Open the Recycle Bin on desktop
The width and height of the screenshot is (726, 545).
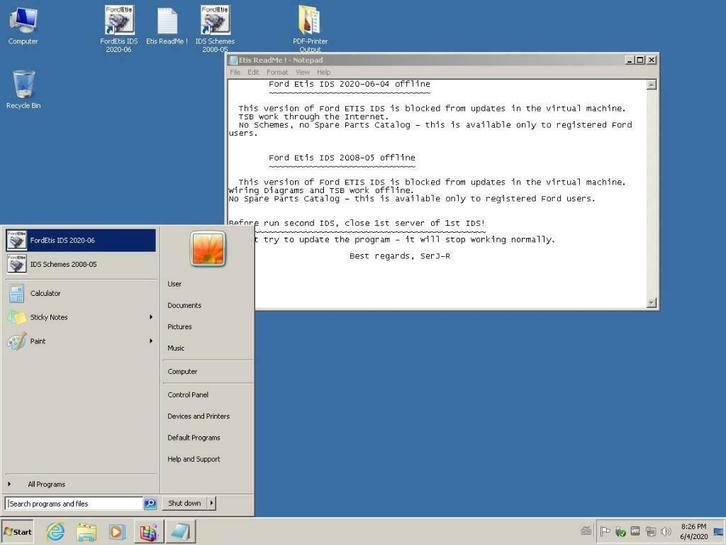click(24, 86)
